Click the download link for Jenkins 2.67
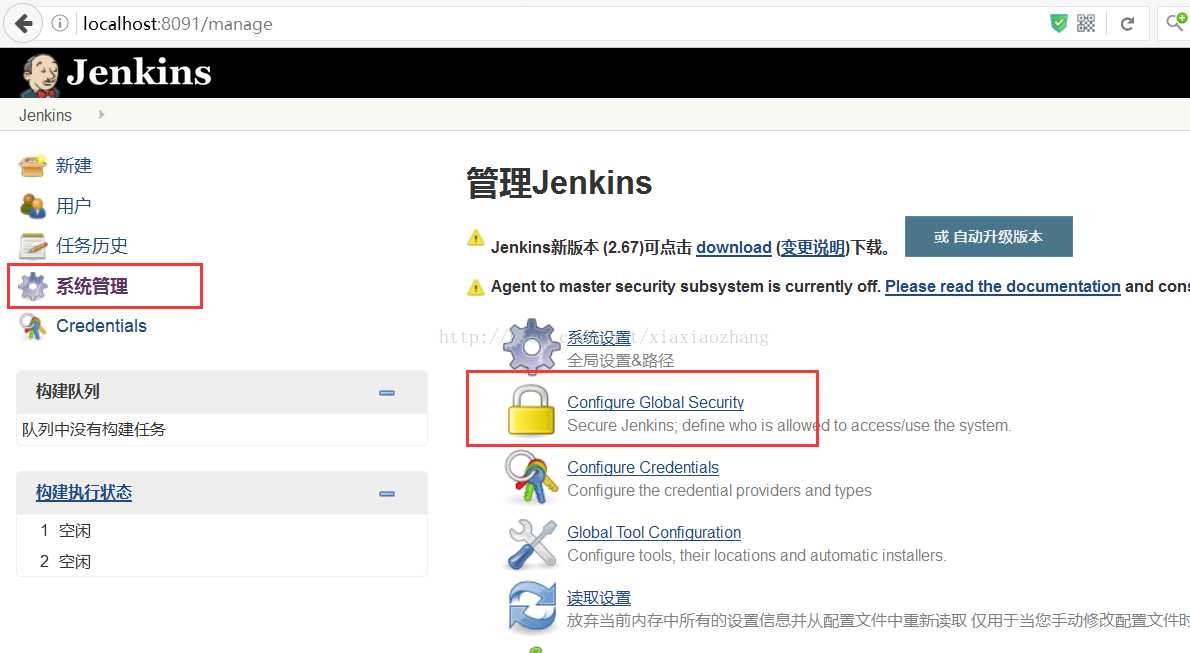This screenshot has height=653, width=1190. (x=734, y=248)
